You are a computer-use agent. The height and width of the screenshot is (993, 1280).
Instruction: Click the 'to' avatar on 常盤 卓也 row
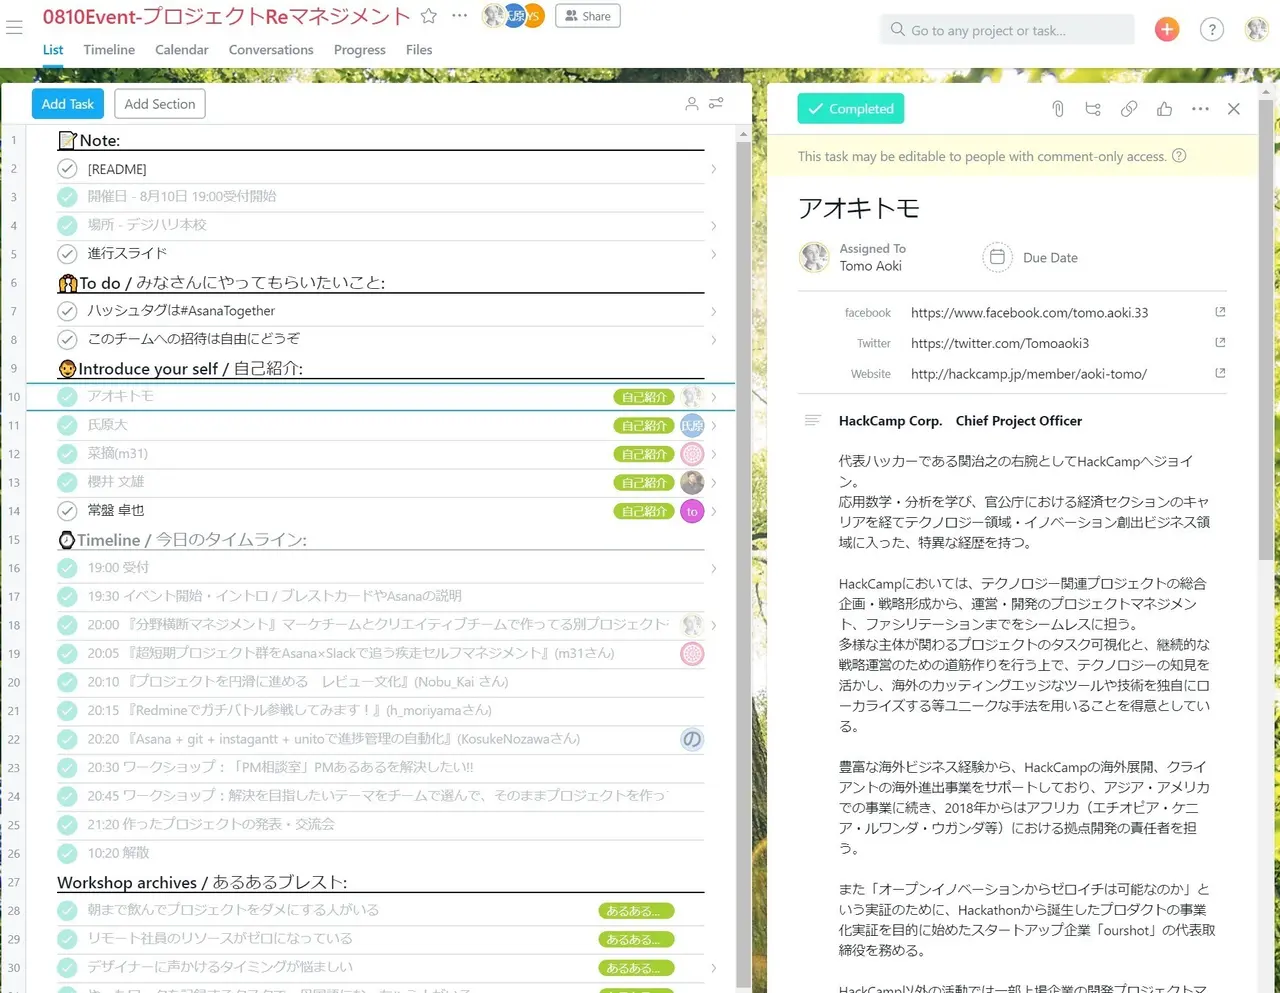692,511
